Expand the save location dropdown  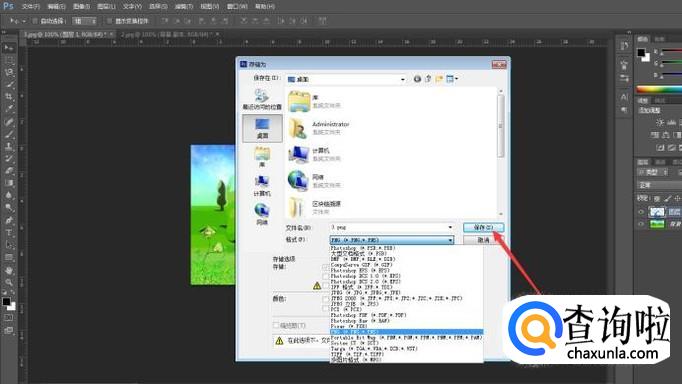click(403, 79)
